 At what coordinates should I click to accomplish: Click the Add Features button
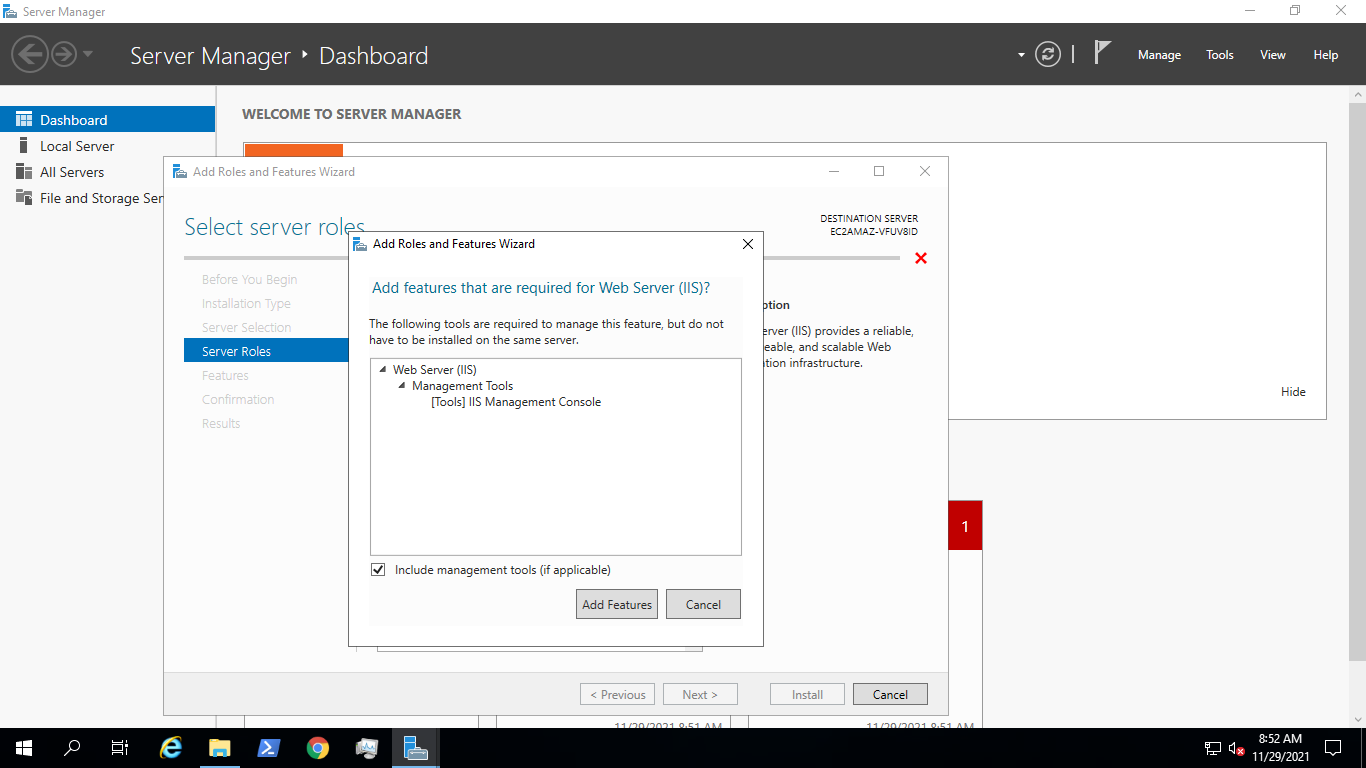coord(616,604)
